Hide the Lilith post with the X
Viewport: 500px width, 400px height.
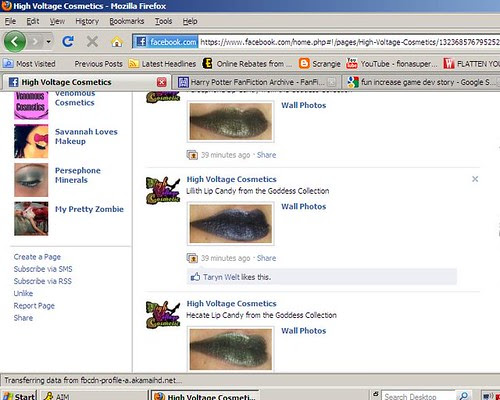(x=475, y=179)
